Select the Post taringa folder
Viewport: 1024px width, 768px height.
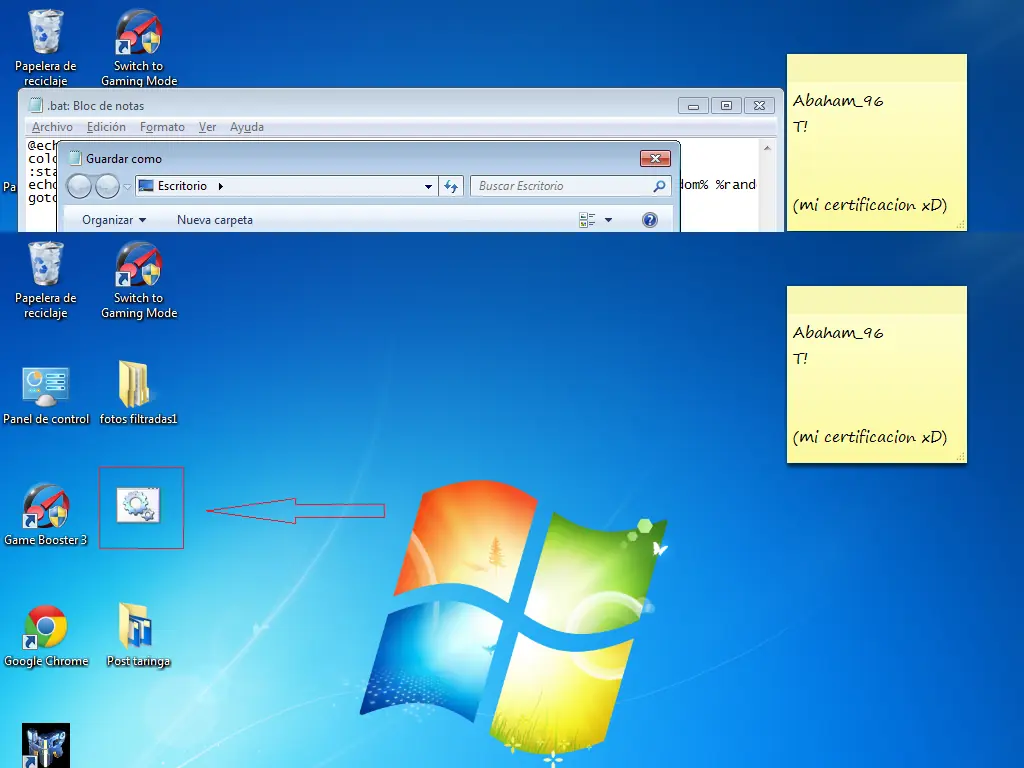coord(138,635)
